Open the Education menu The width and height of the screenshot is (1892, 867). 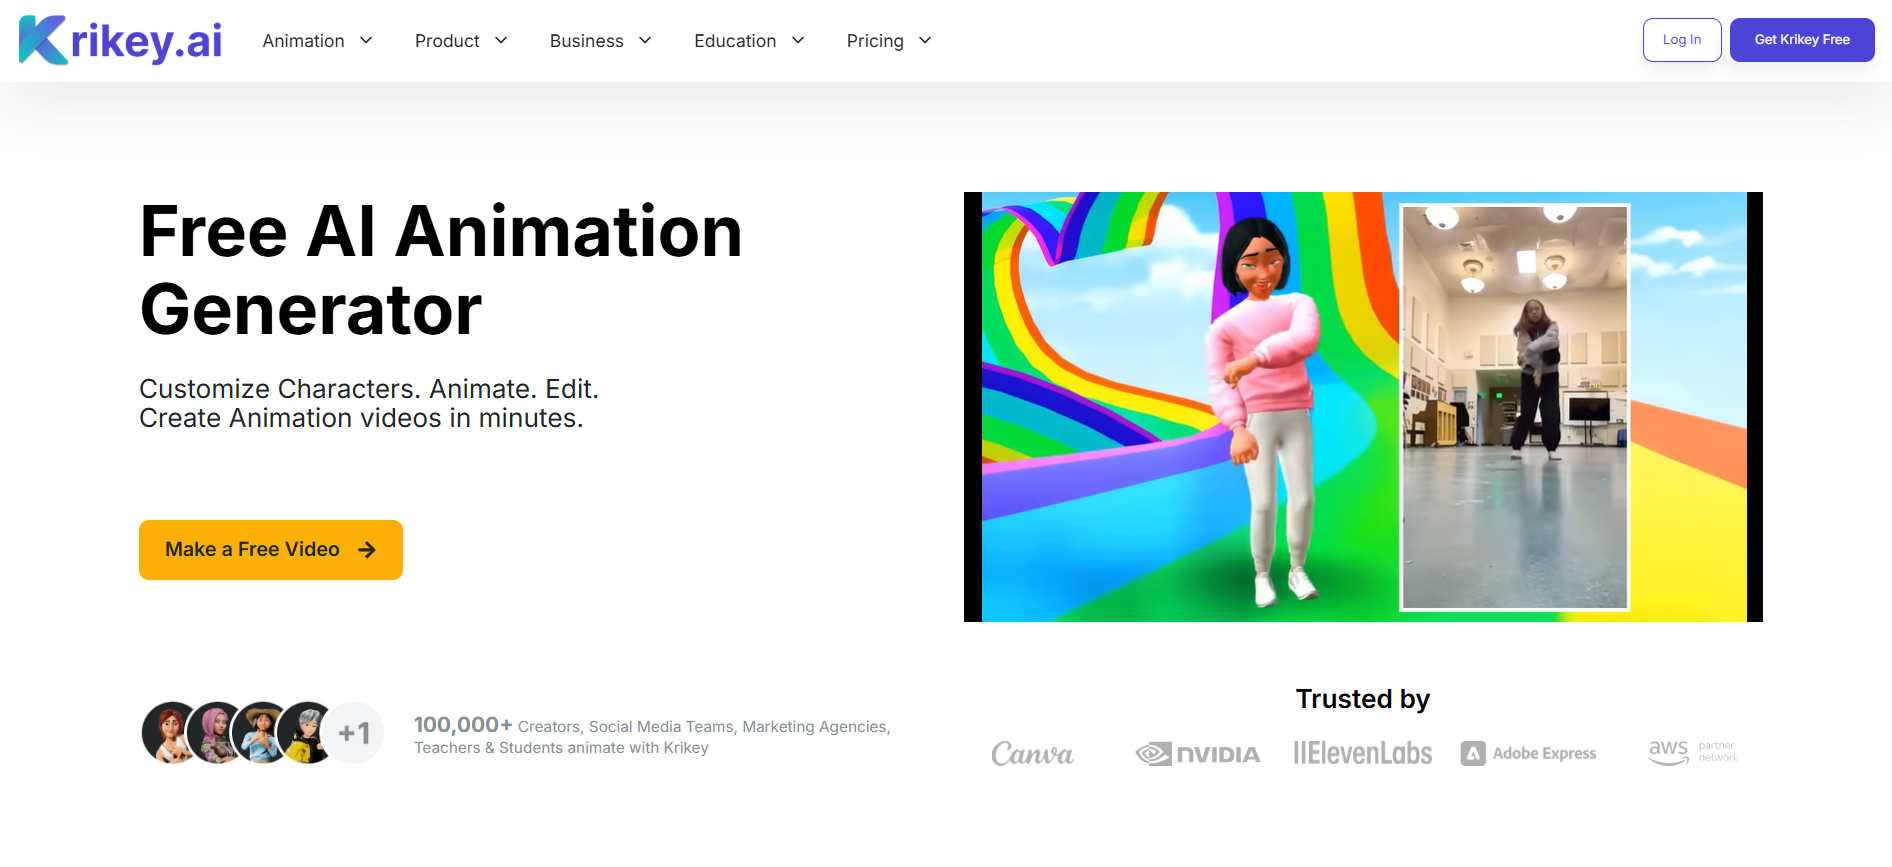pos(735,41)
